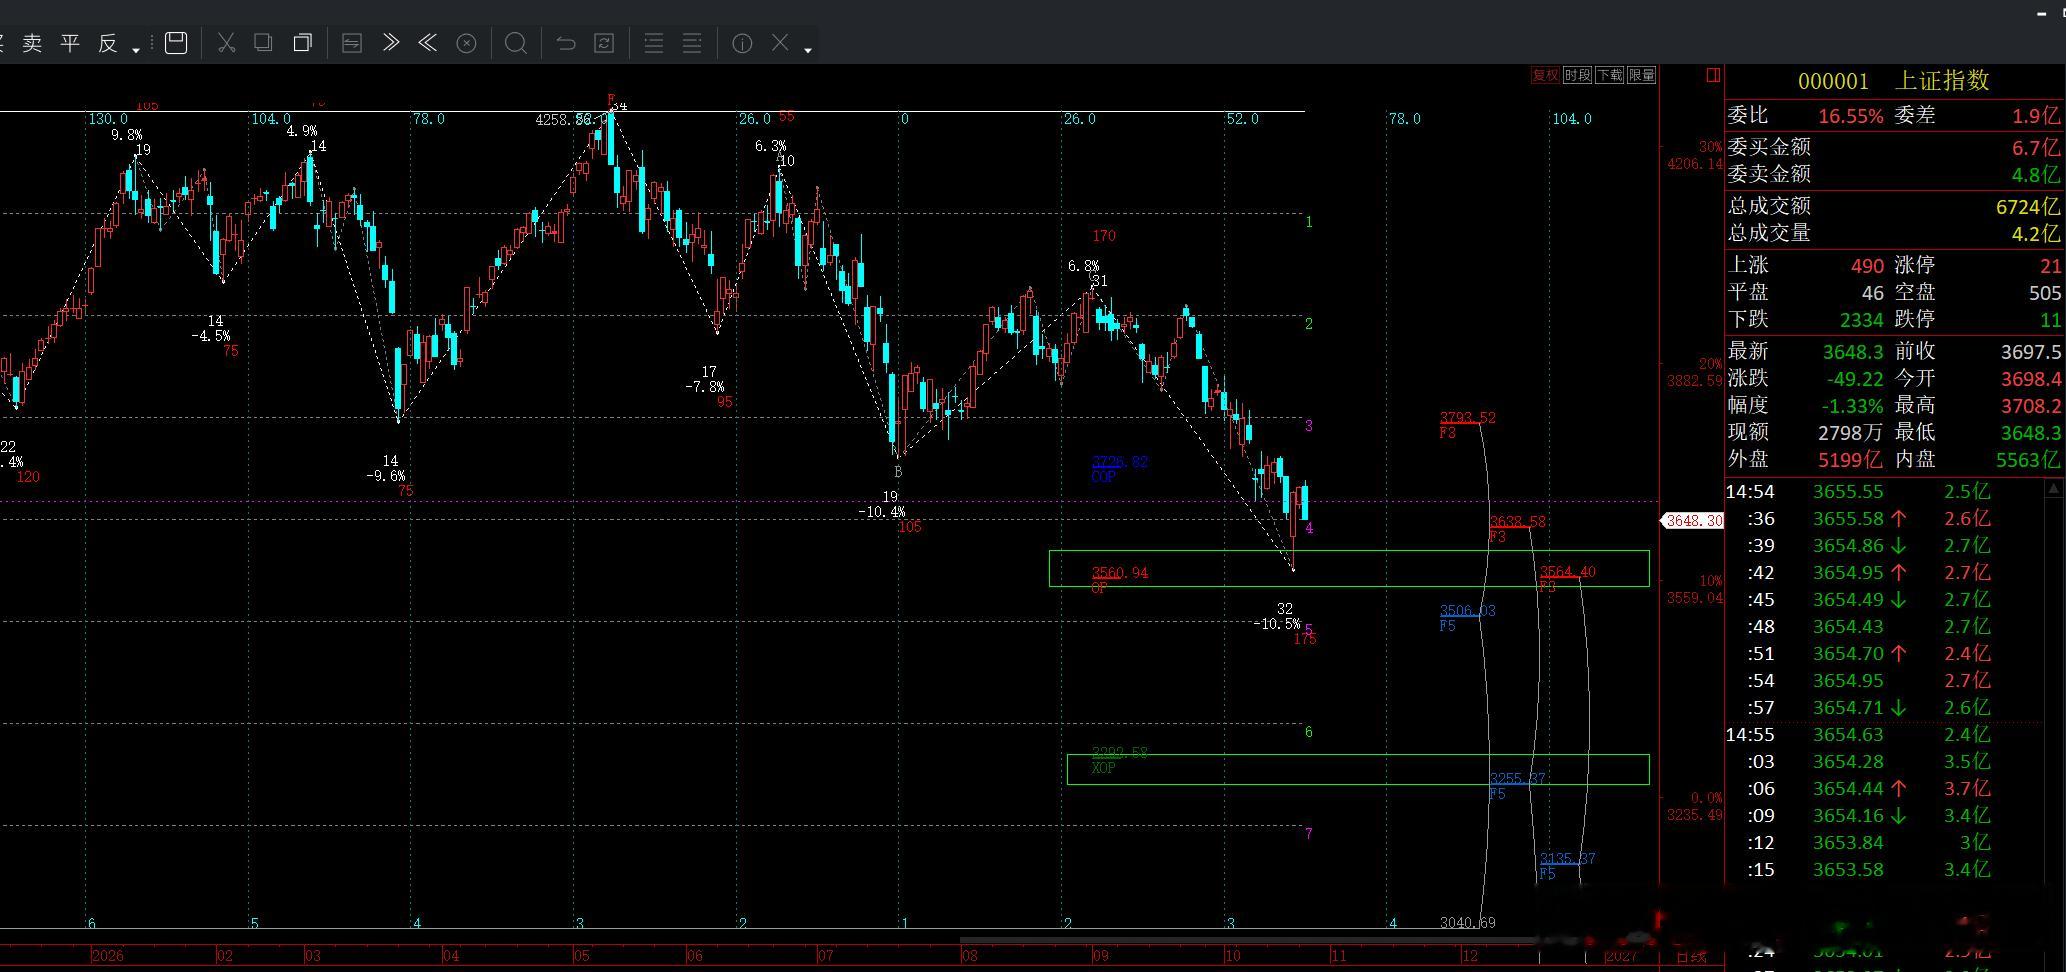Click the double left chevron icon
This screenshot has width=2066, height=972.
(428, 43)
